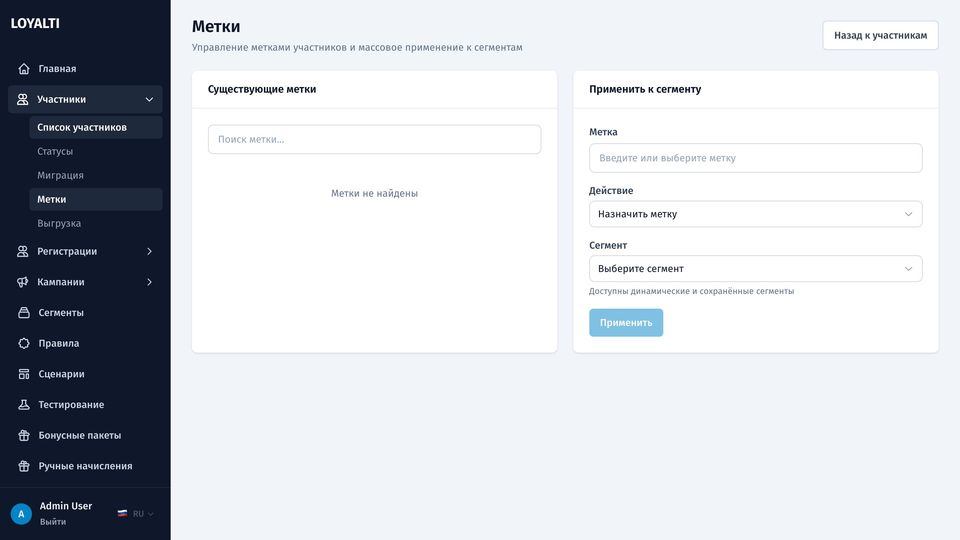Click the home icon beside Главная

(24, 69)
